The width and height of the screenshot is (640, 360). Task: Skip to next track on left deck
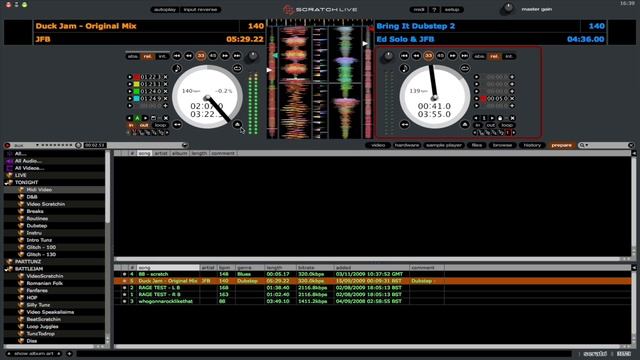[x=237, y=56]
